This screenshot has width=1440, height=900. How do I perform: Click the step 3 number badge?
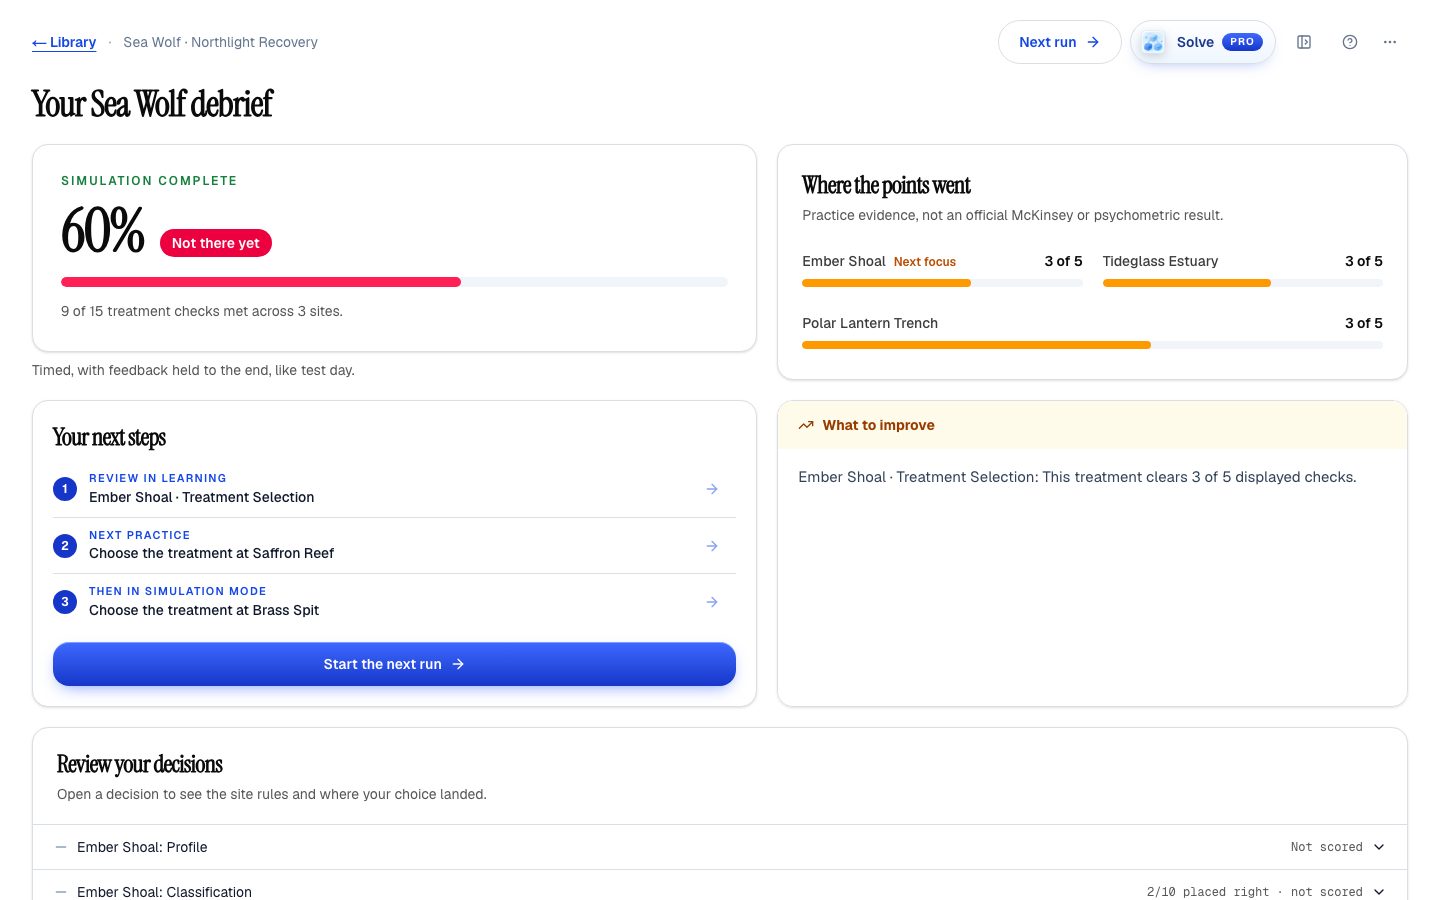(x=65, y=602)
